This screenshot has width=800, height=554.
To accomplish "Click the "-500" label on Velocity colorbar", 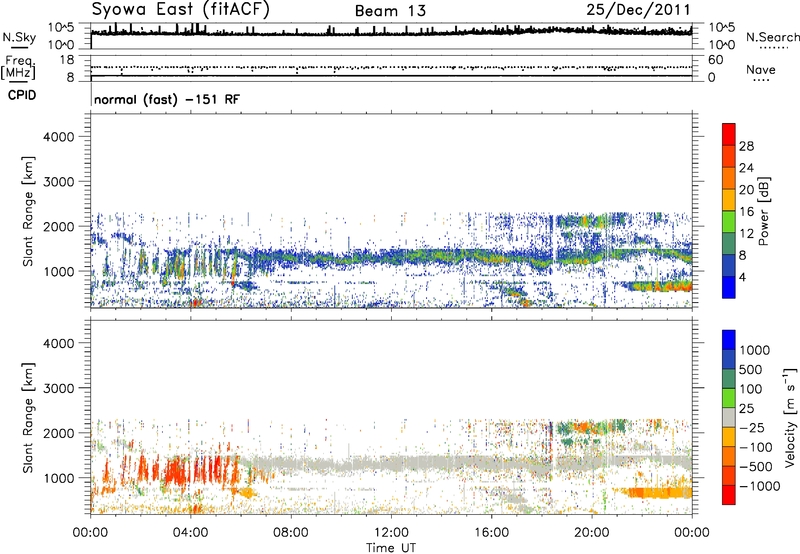I will (756, 467).
